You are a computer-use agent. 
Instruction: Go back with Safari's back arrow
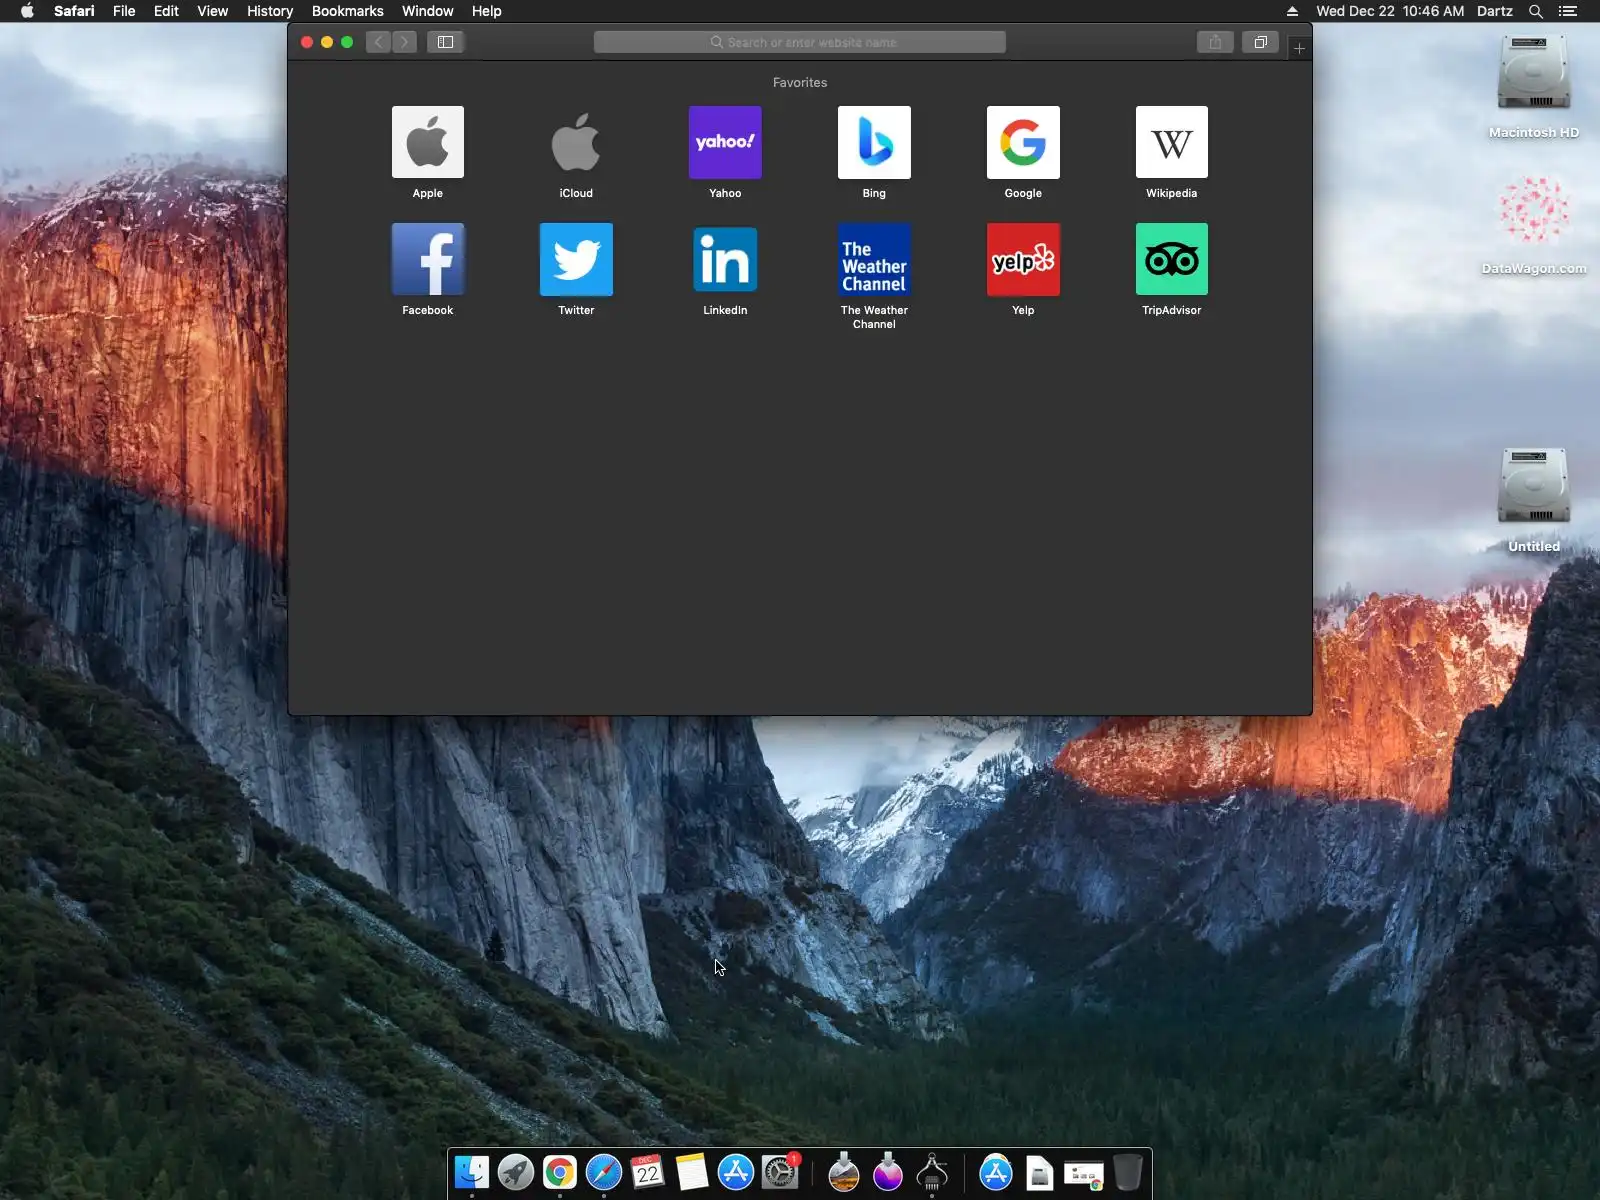pyautogui.click(x=378, y=42)
